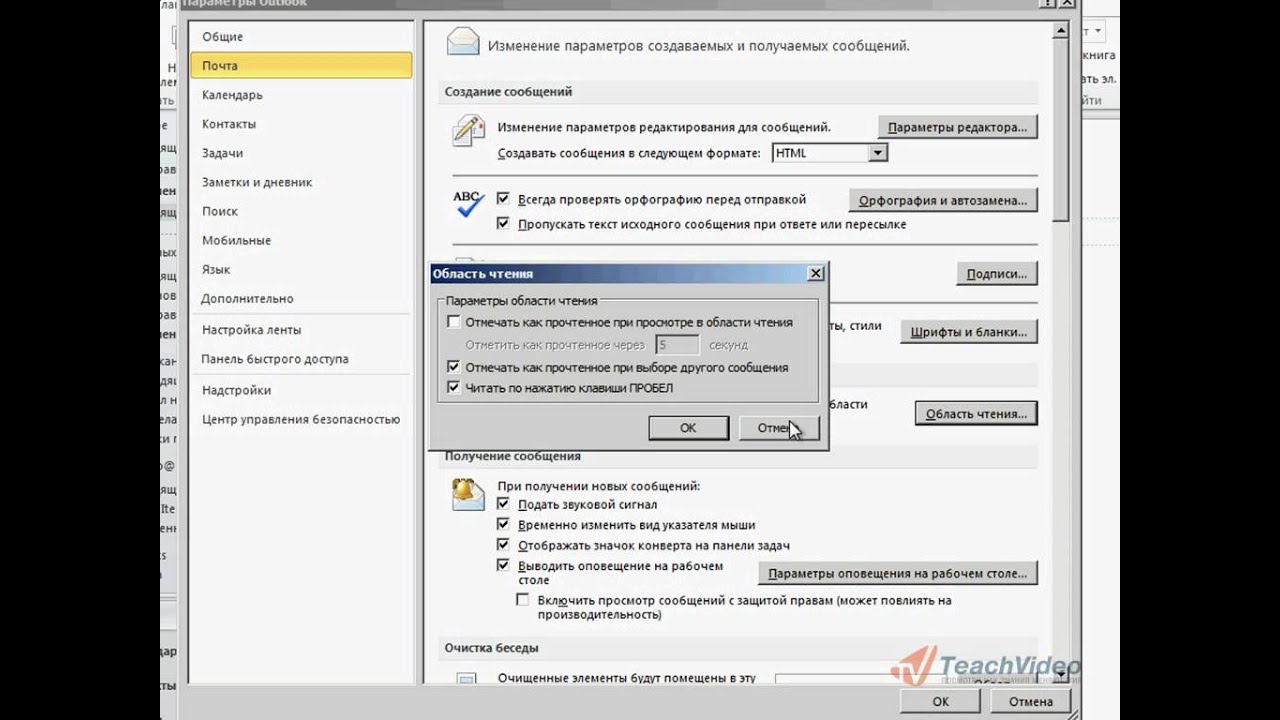This screenshot has width=1280, height=720.
Task: Open the Мобильные settings category
Action: 300,240
